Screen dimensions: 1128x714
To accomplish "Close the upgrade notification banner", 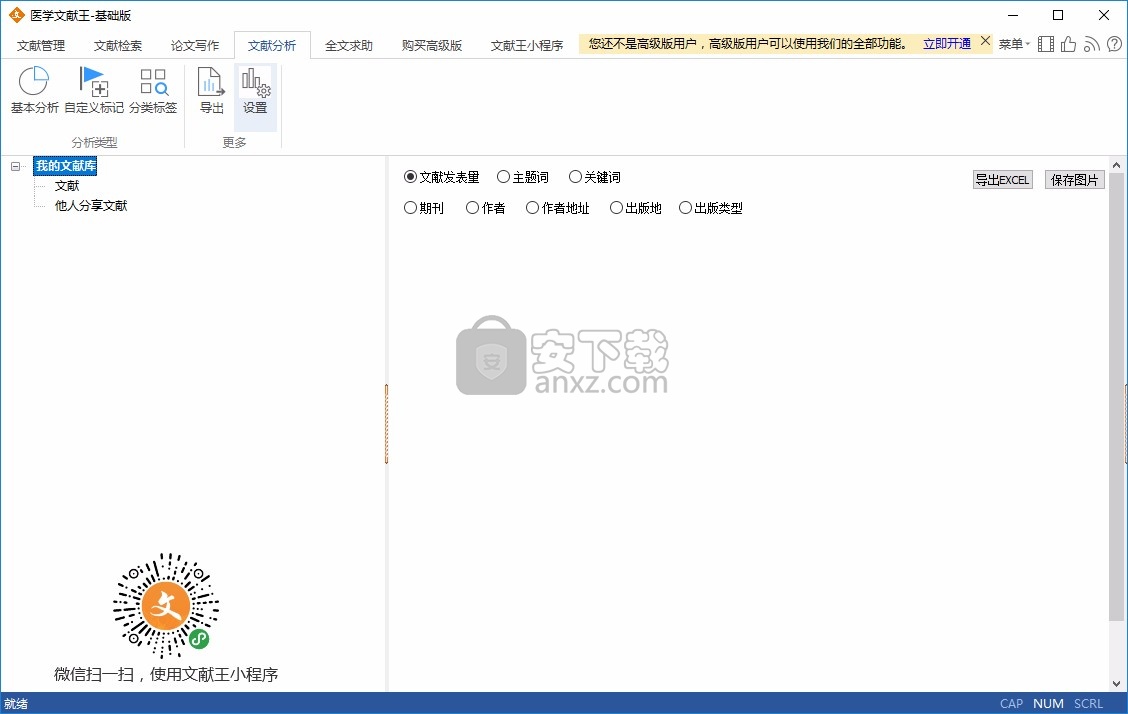I will point(986,42).
